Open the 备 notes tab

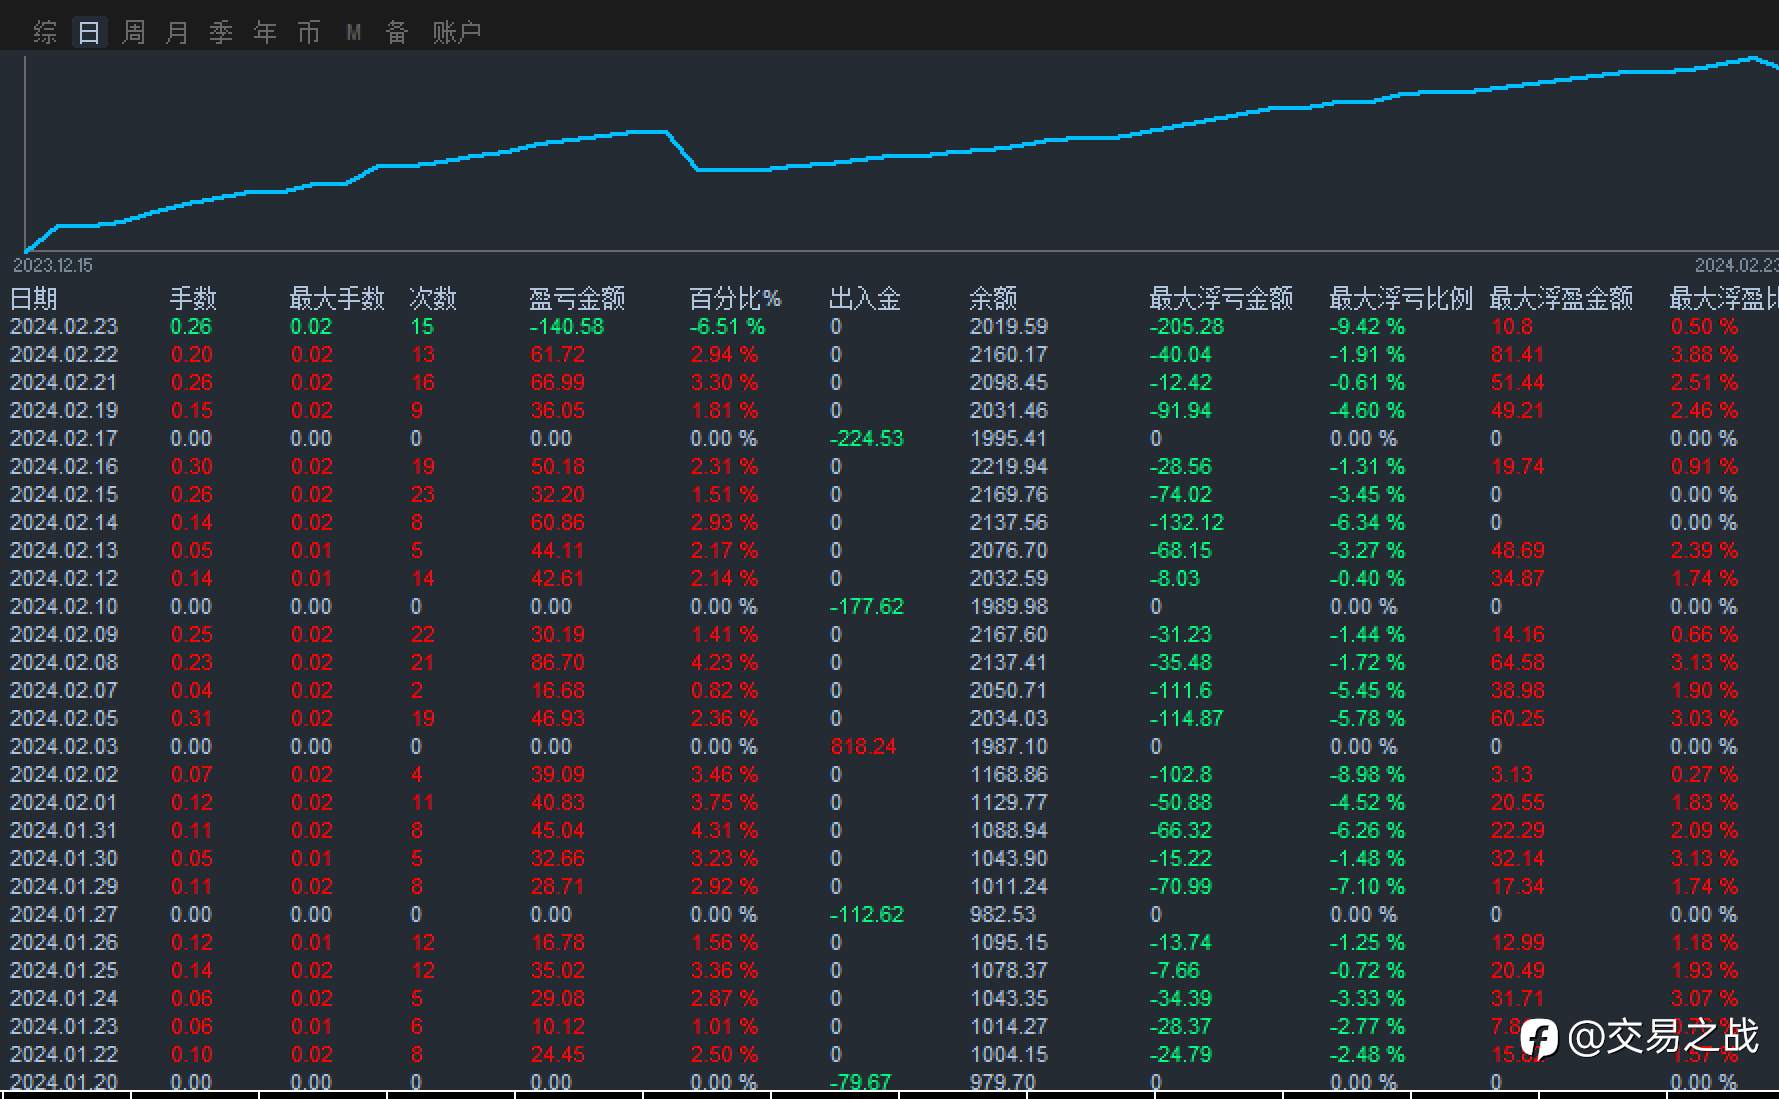click(x=397, y=33)
